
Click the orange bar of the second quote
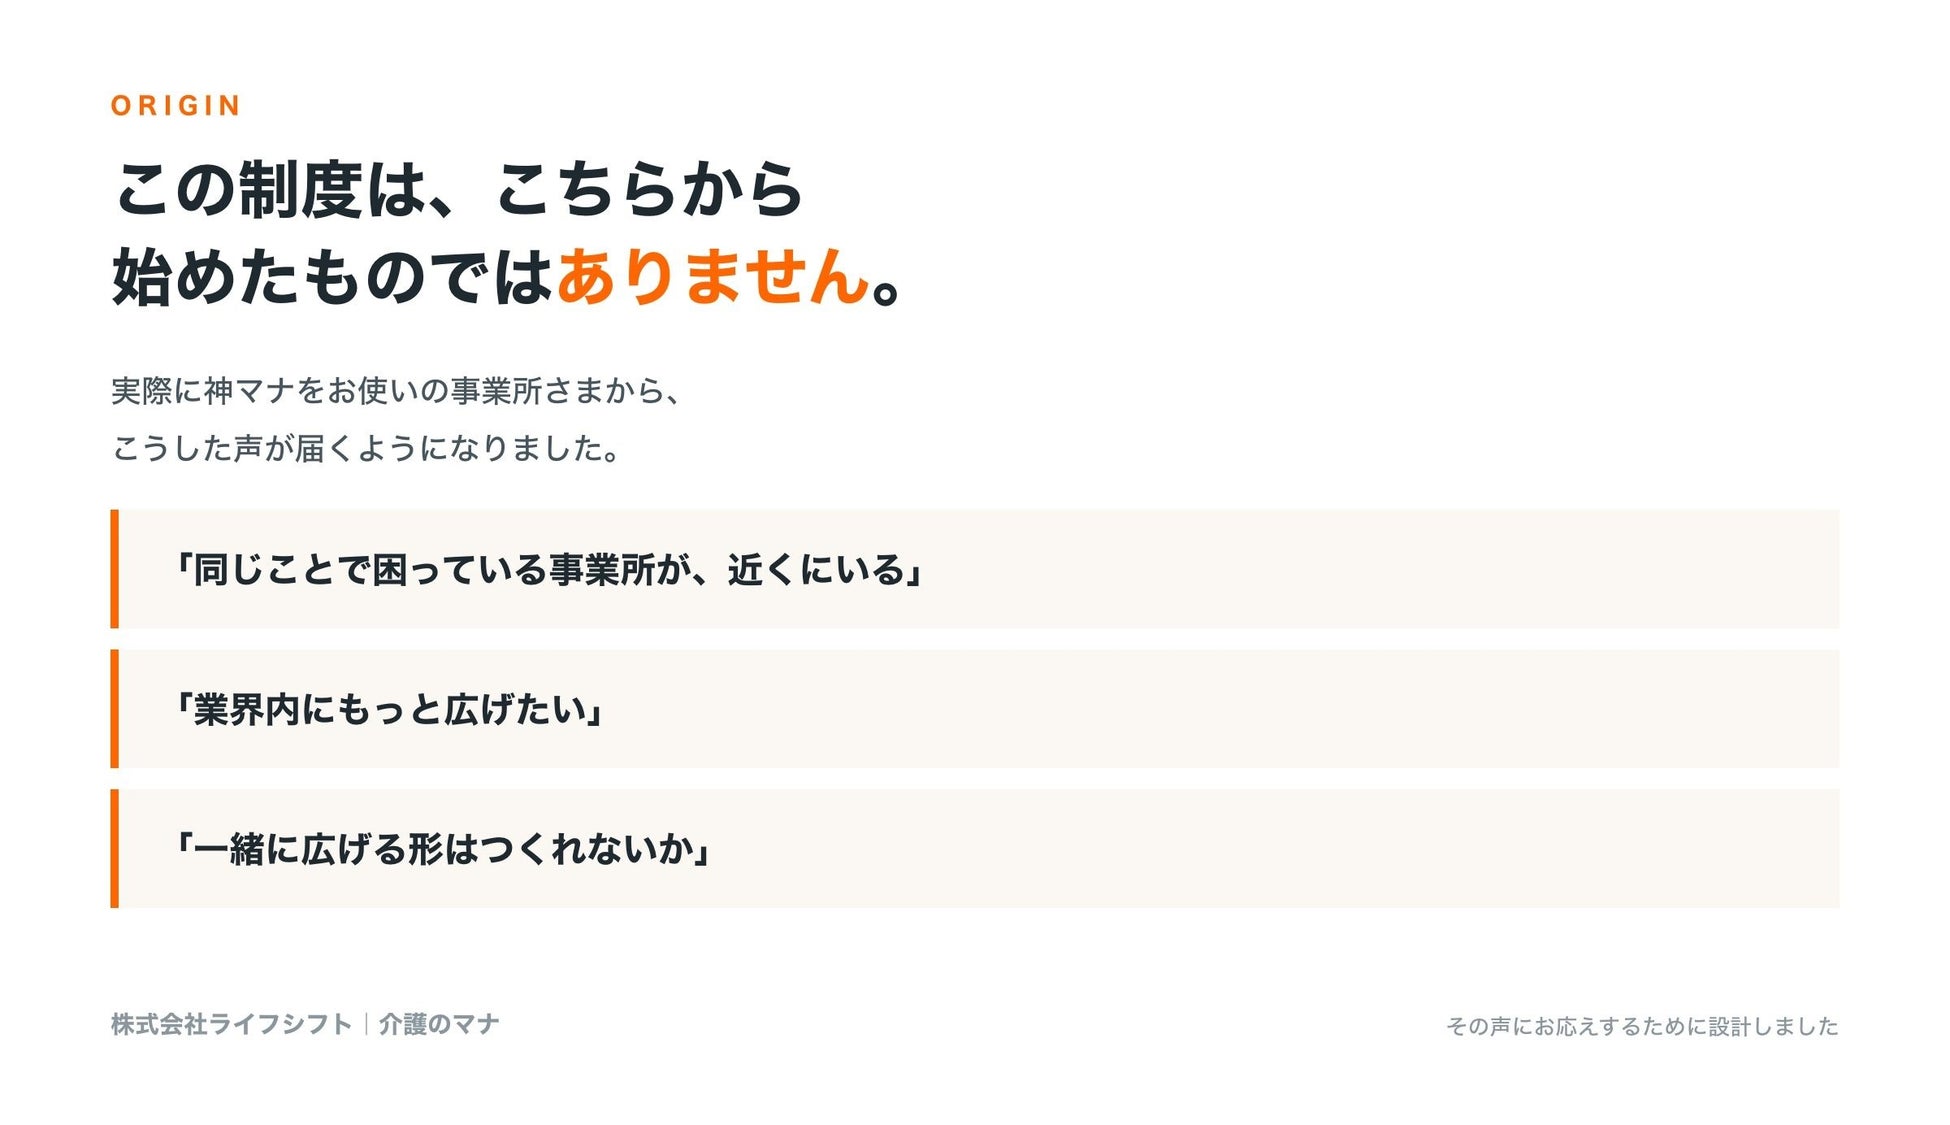(x=114, y=709)
